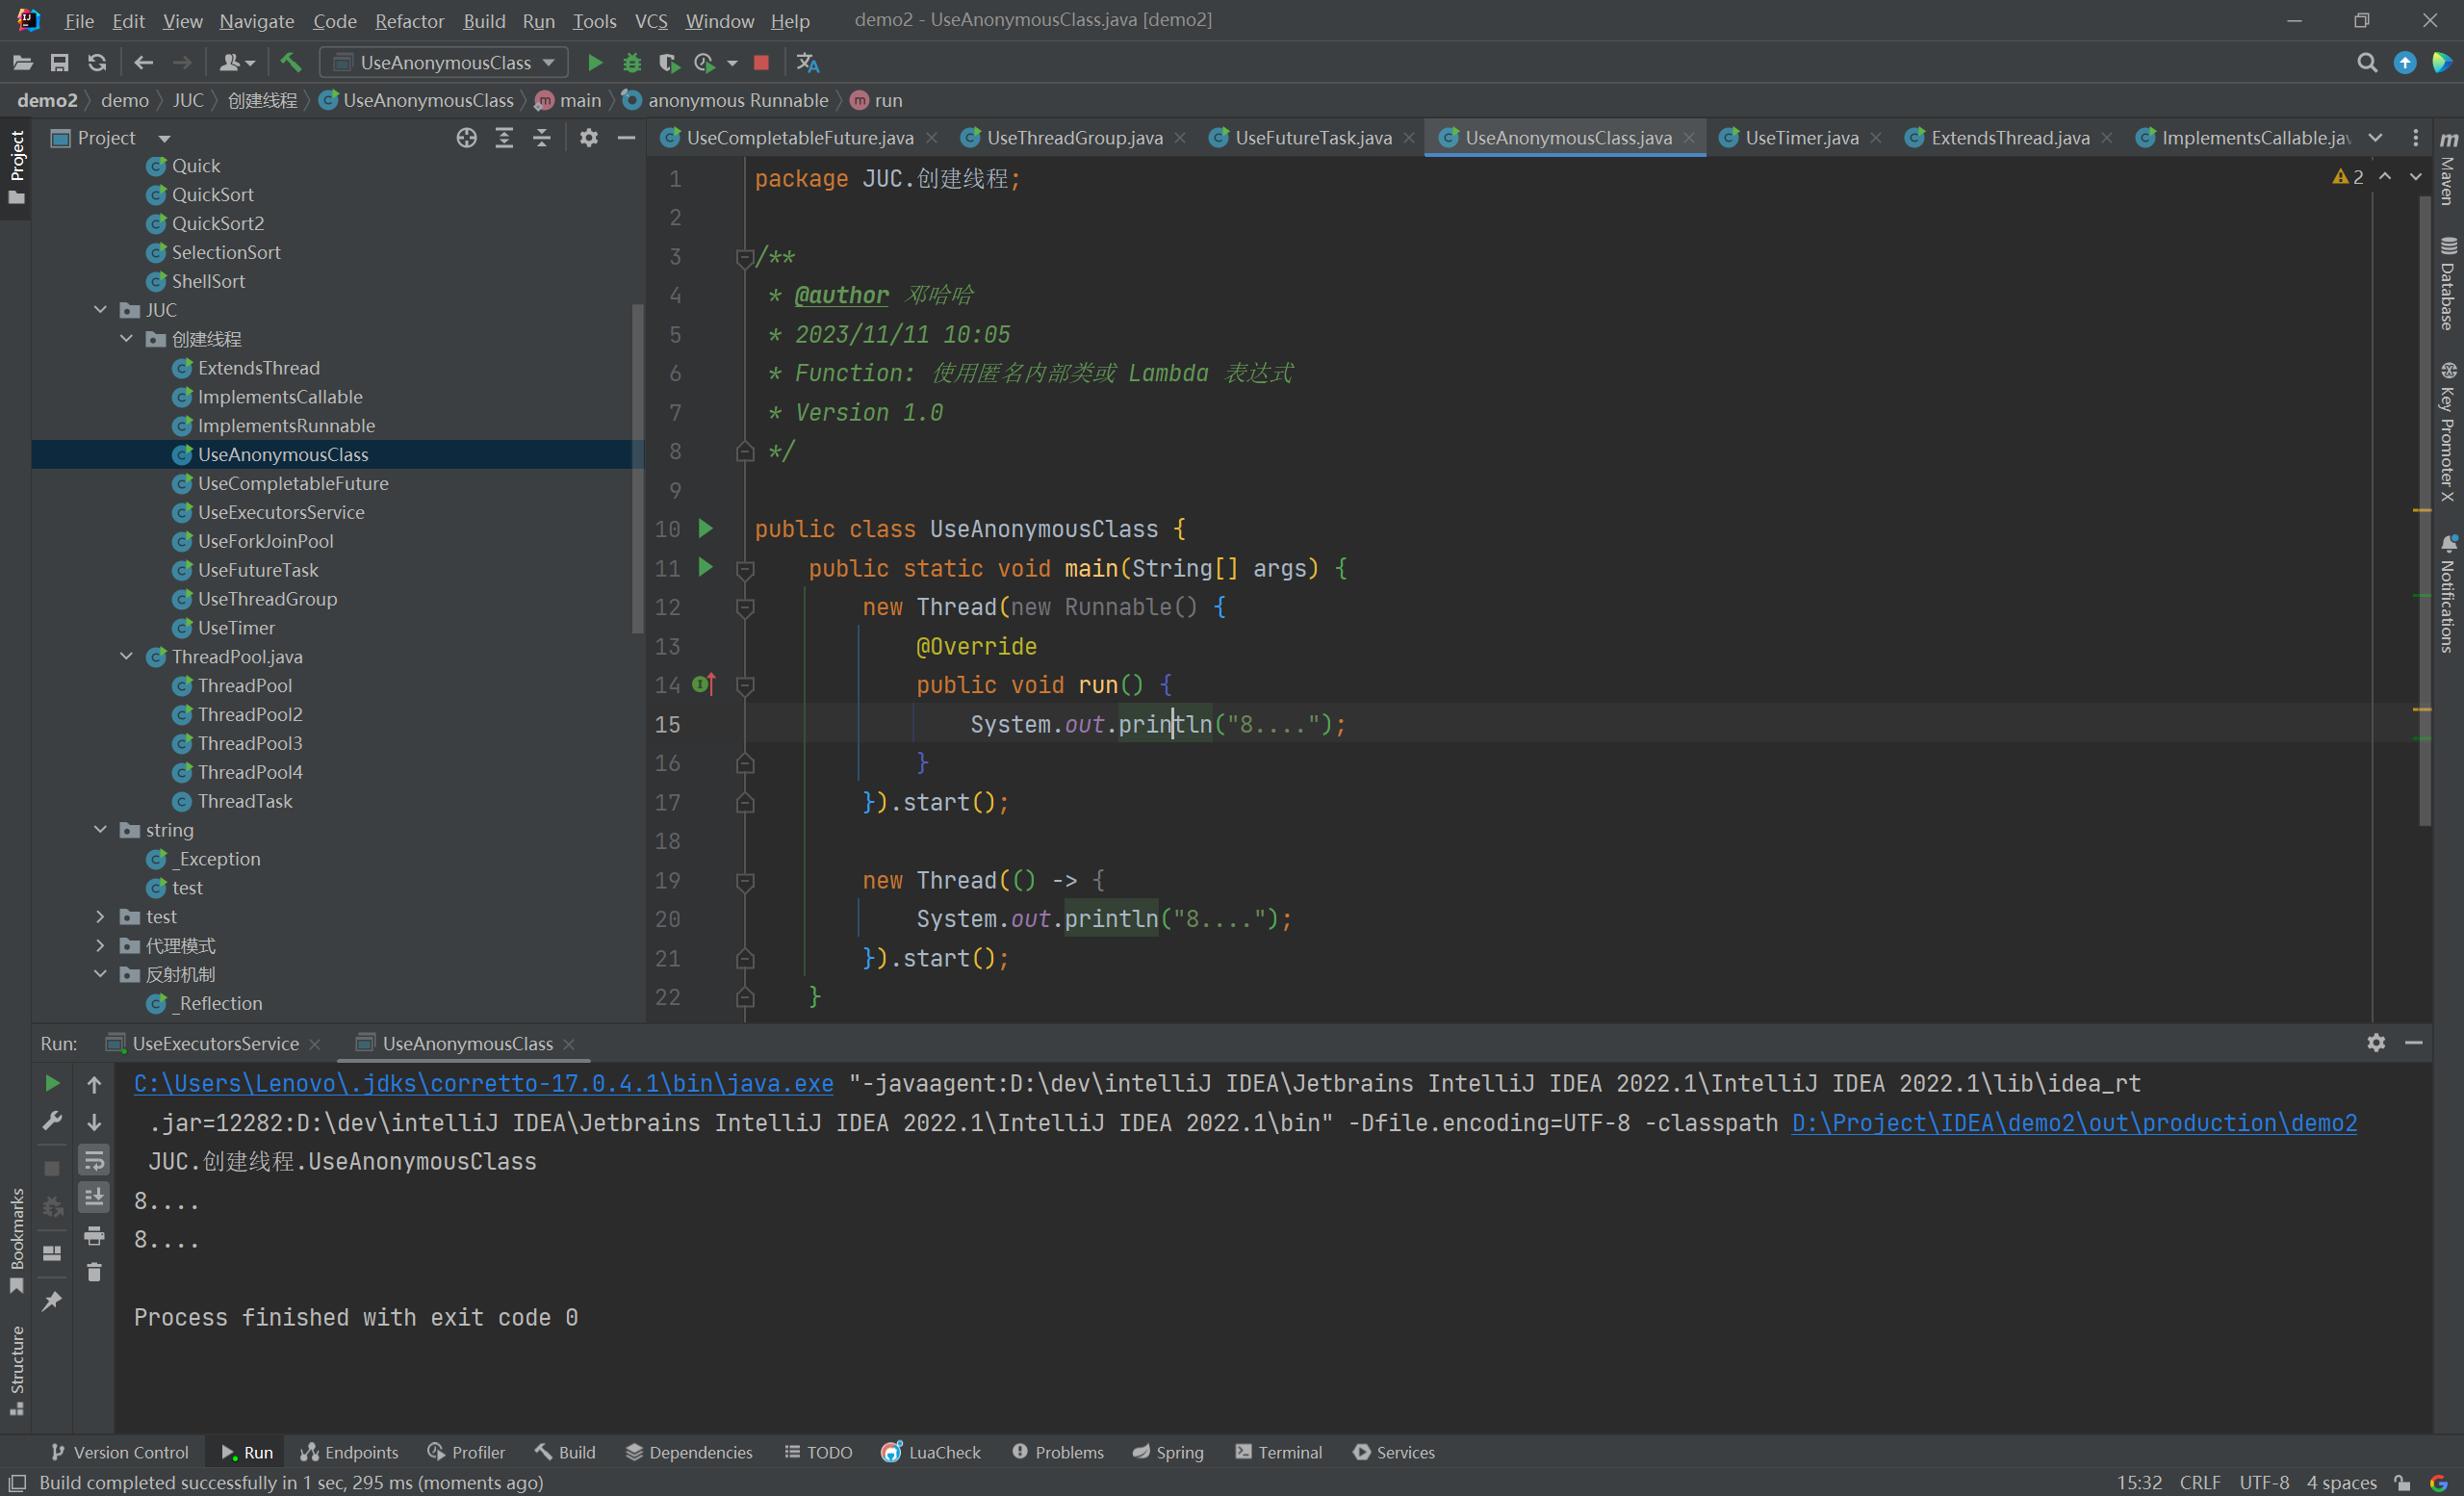Open Project view mode dropdown

point(164,139)
